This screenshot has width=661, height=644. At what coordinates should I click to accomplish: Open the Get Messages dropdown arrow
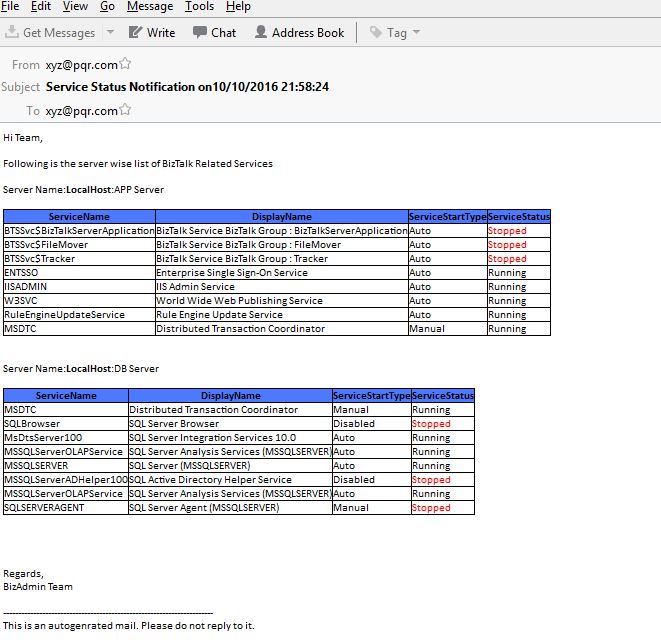click(110, 32)
